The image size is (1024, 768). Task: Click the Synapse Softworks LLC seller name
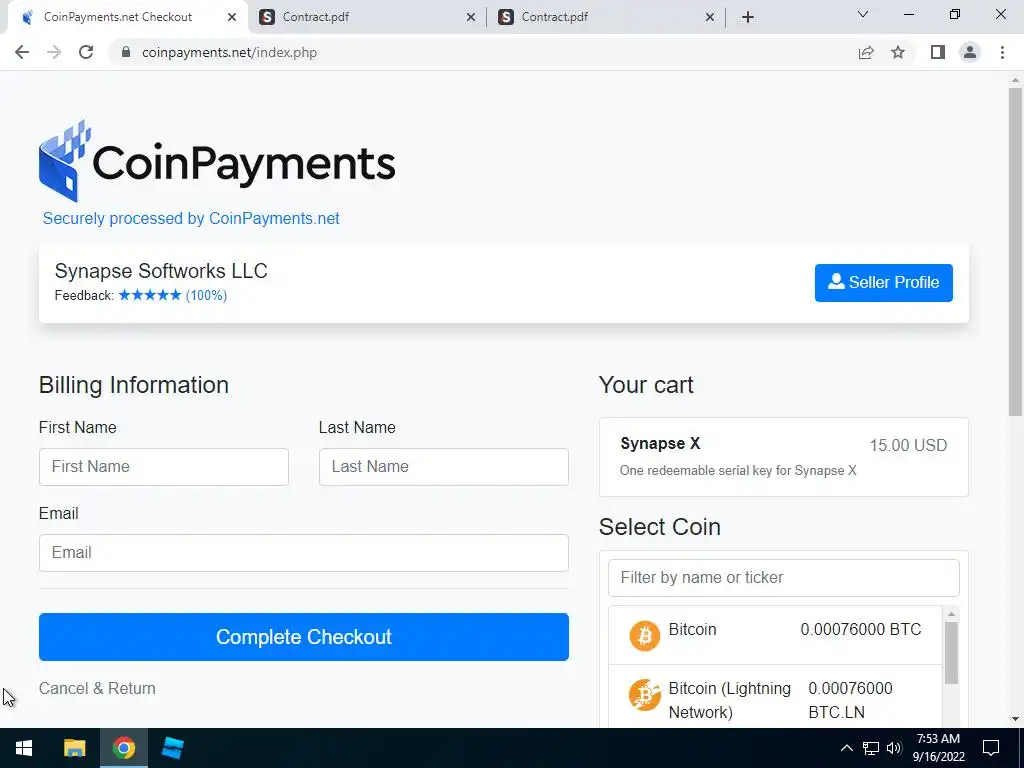(x=161, y=271)
